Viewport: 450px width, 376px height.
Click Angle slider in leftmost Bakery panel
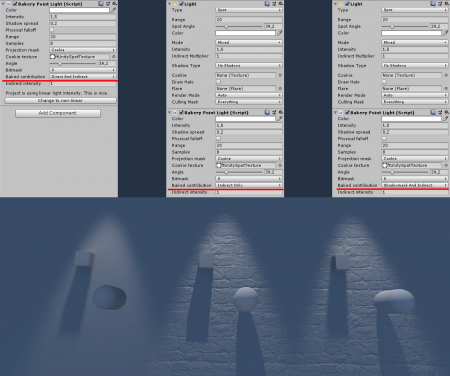73,63
